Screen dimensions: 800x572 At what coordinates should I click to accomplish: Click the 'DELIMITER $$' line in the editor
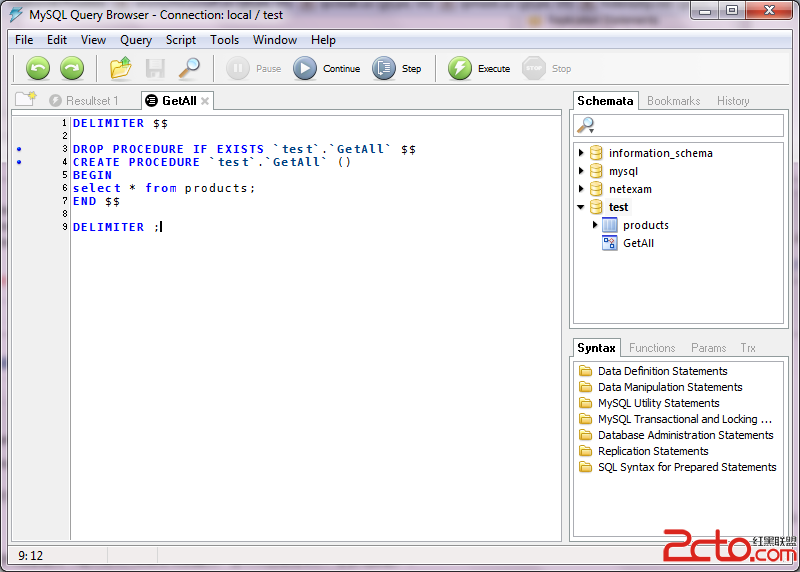click(x=120, y=123)
